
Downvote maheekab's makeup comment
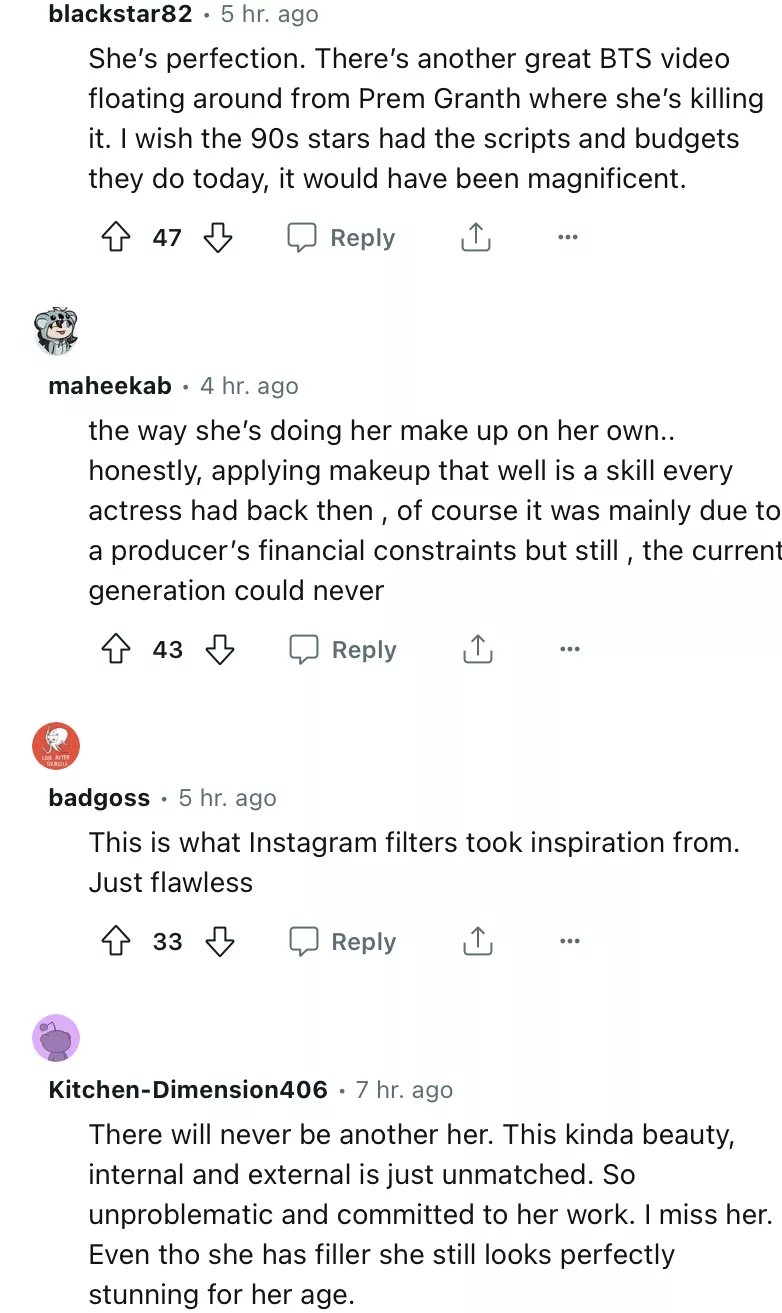219,650
